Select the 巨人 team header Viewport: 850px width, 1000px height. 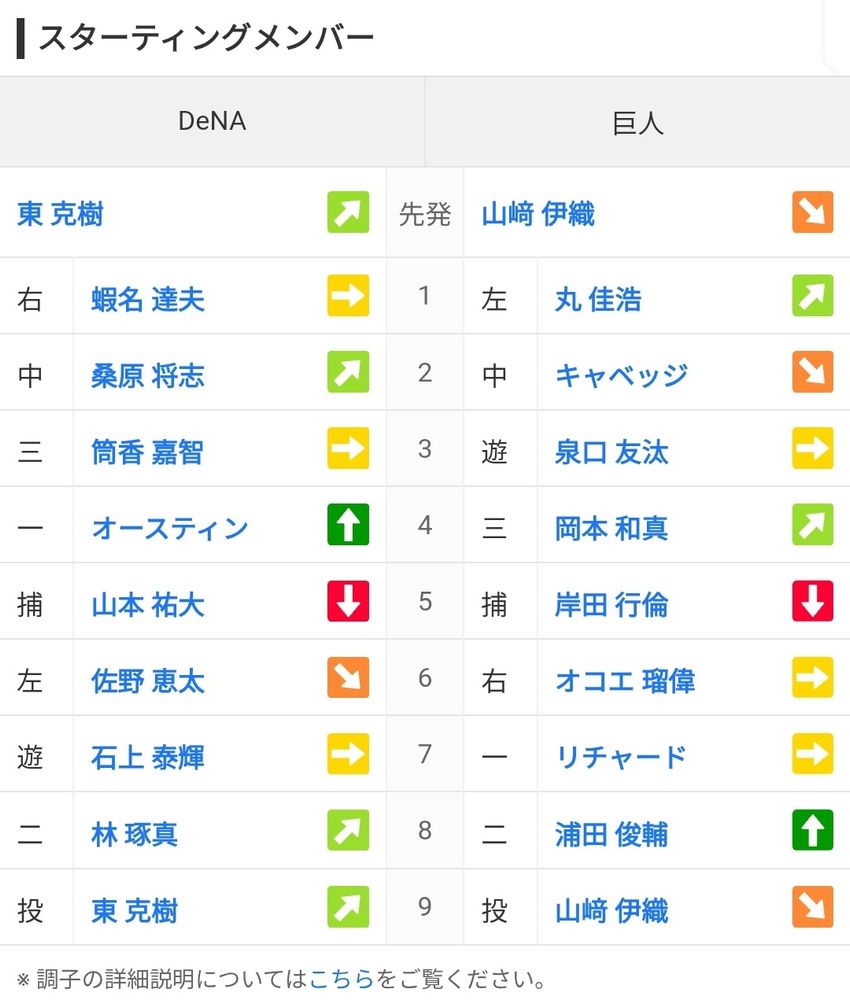click(x=637, y=123)
